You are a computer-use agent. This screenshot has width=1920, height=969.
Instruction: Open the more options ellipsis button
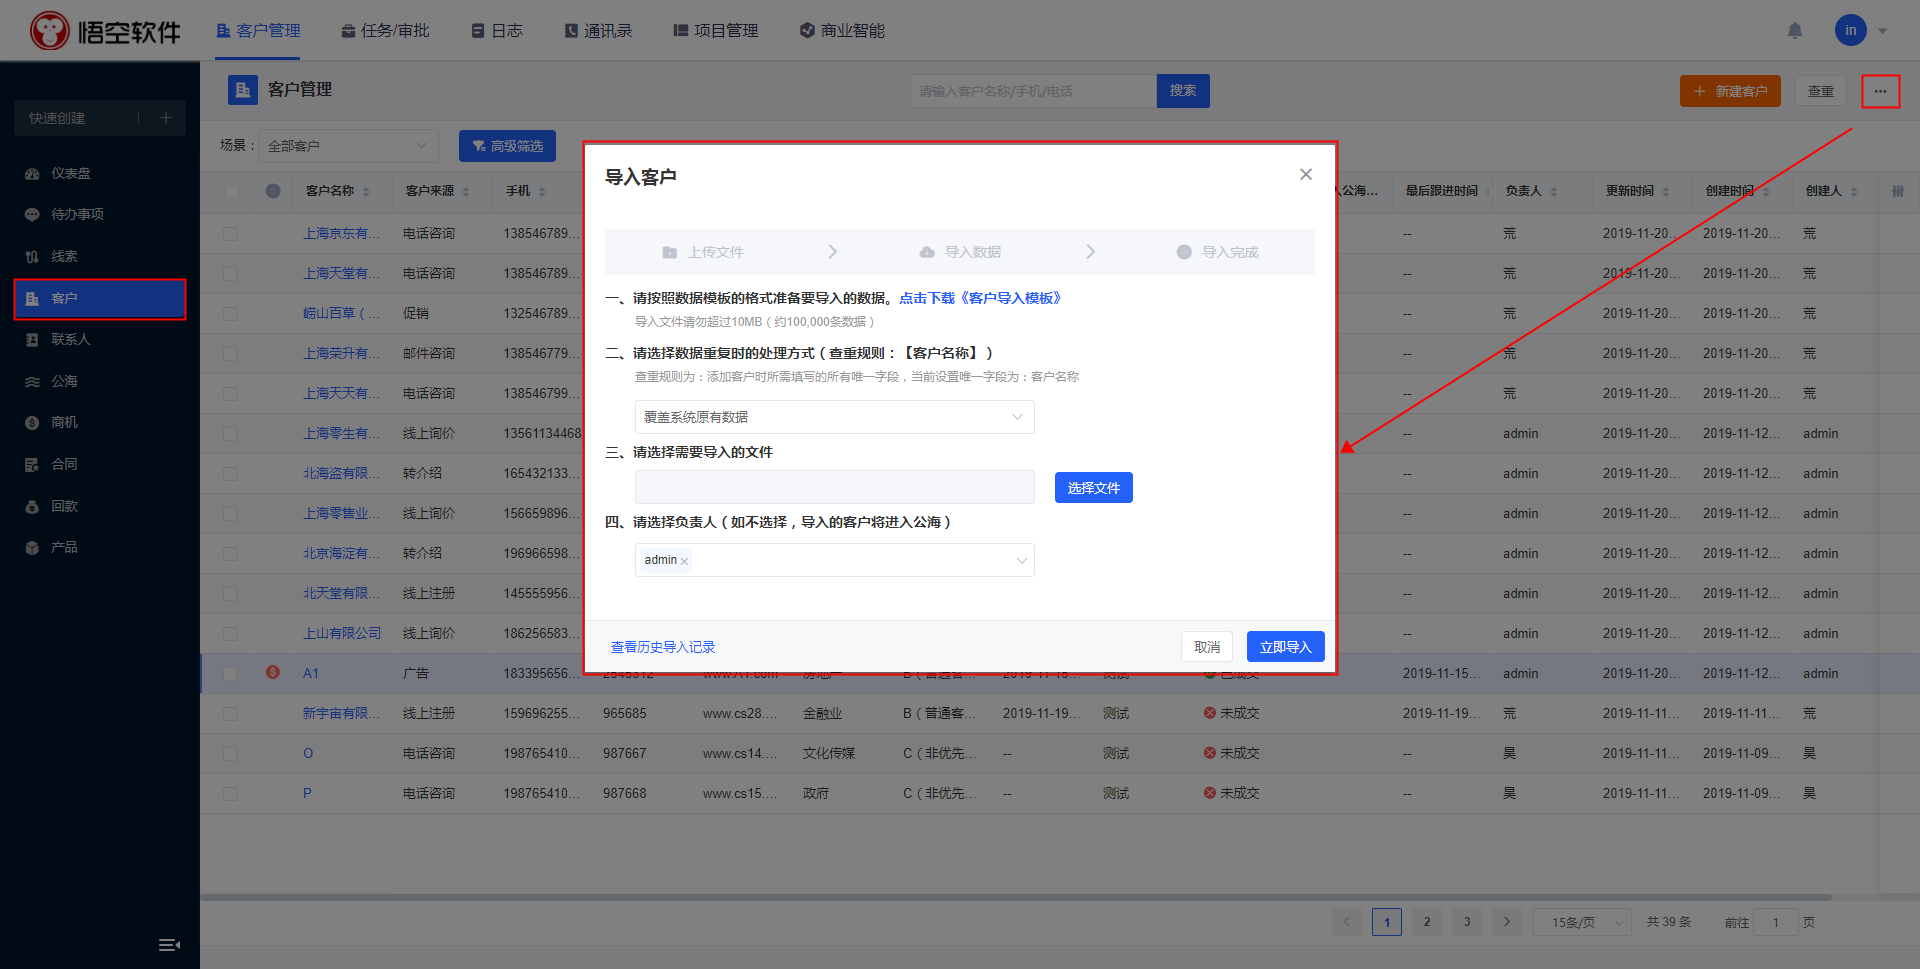tap(1880, 91)
